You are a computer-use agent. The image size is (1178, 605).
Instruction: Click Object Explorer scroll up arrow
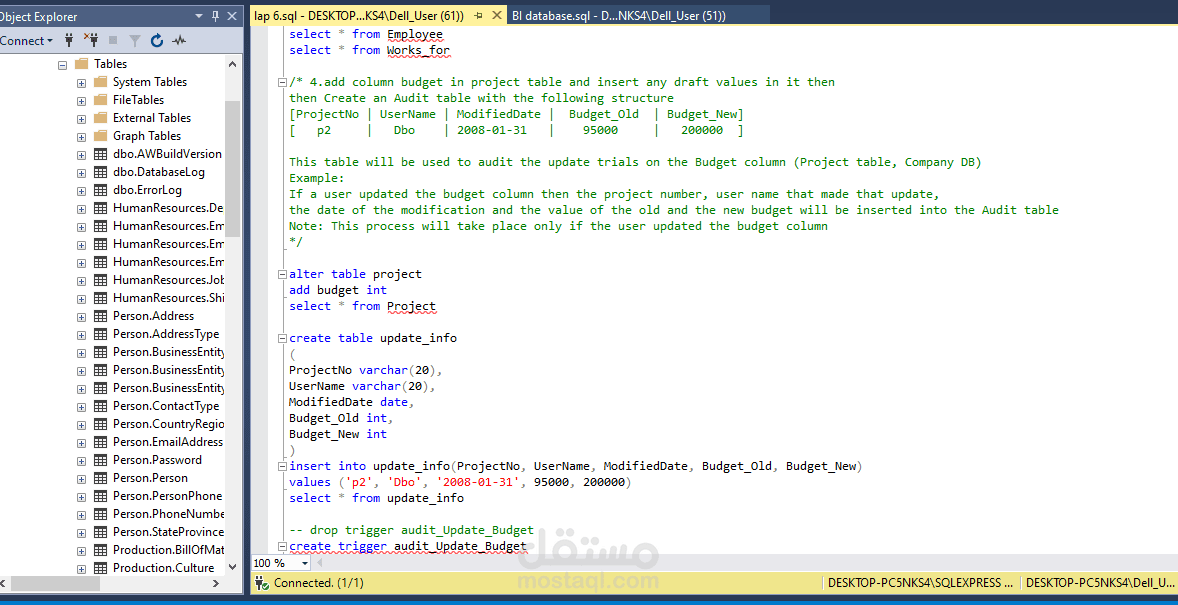pyautogui.click(x=232, y=64)
